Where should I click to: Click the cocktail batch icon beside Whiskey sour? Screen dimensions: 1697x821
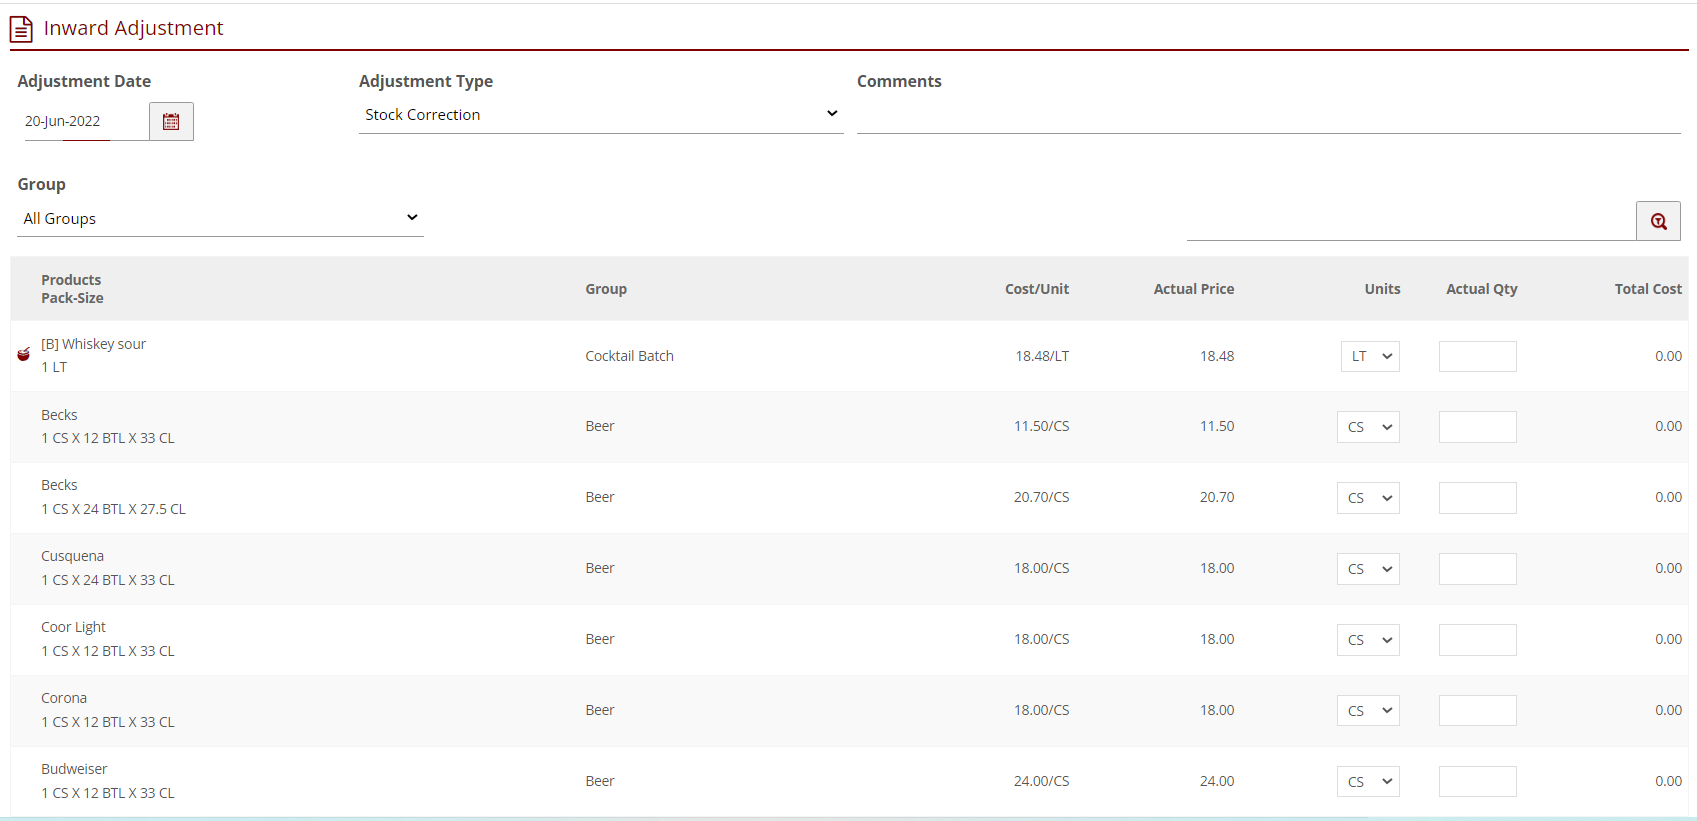click(x=23, y=354)
